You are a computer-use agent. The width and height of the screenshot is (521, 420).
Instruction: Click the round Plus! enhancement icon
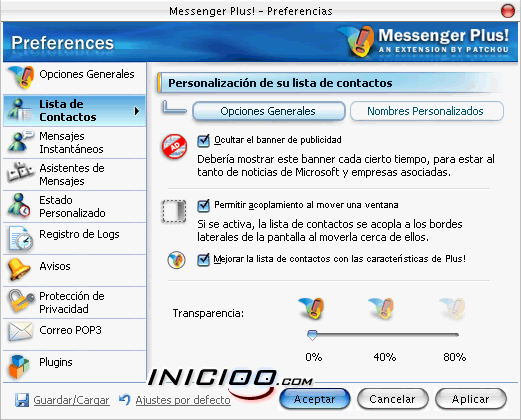(x=176, y=260)
